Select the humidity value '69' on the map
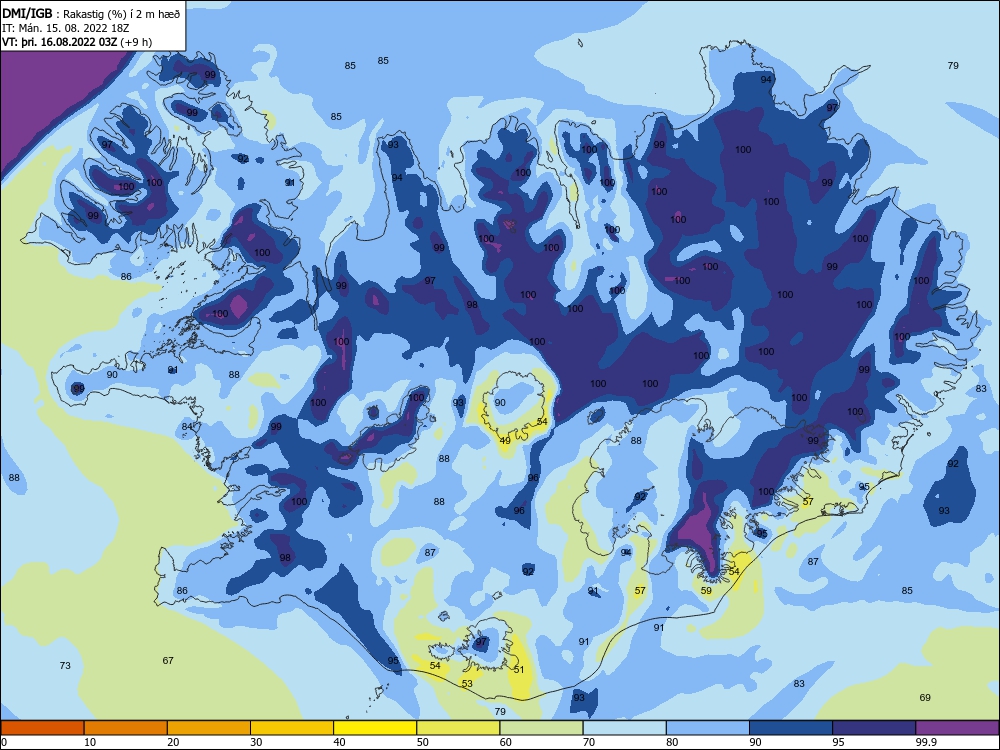1000x750 pixels. pos(925,698)
